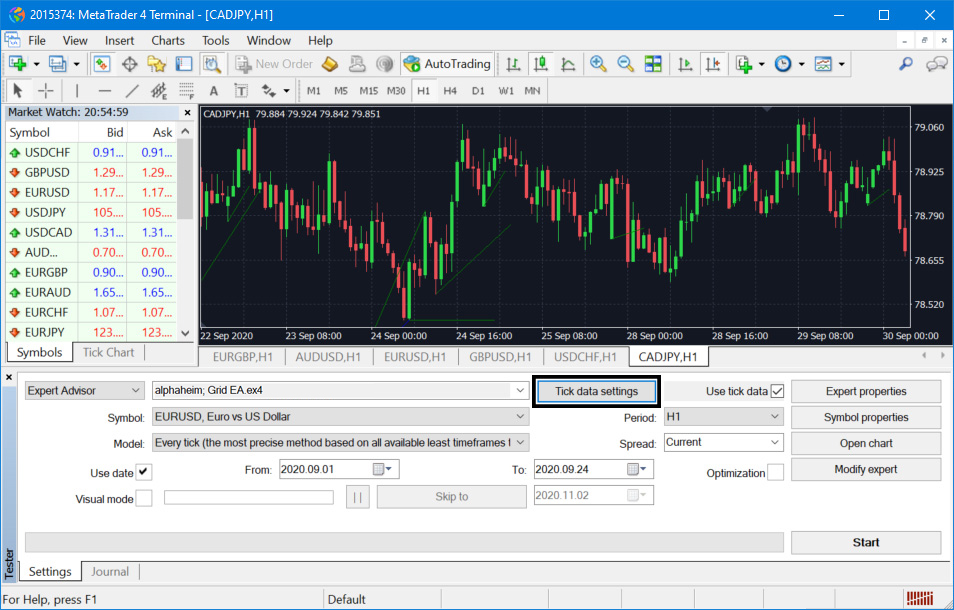Viewport: 954px width, 610px height.
Task: Open the Symbol EURUSD dropdown
Action: point(340,417)
